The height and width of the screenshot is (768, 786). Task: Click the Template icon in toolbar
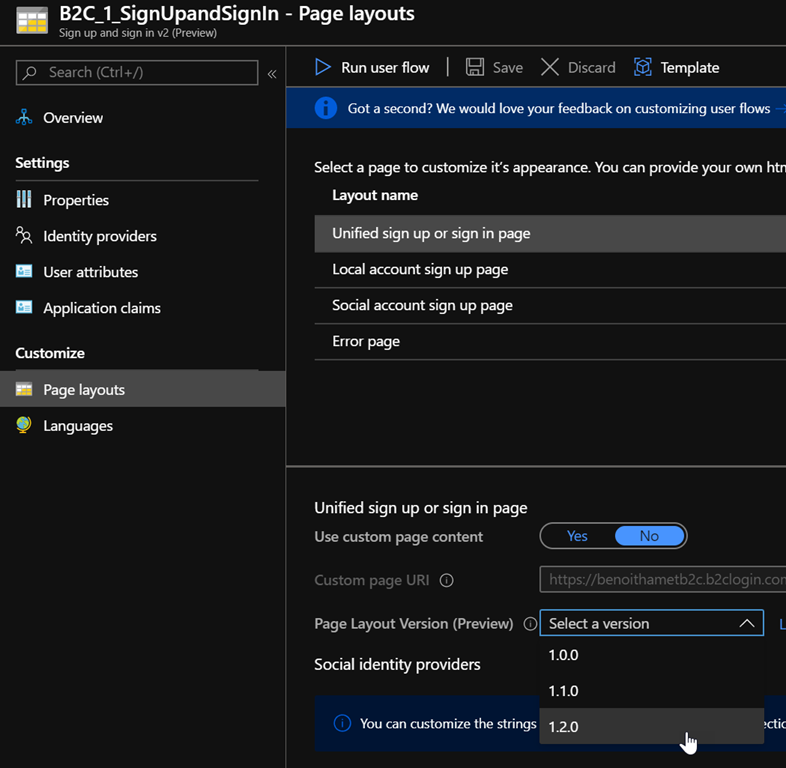[x=643, y=67]
